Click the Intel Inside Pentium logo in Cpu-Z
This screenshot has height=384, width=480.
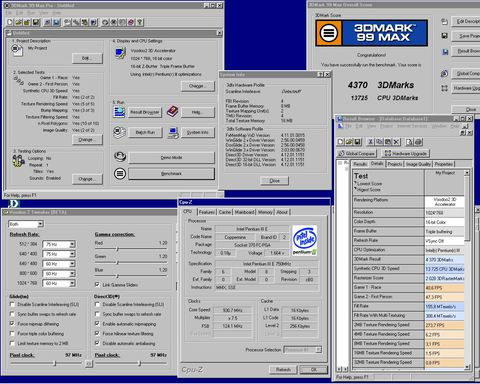coord(304,240)
